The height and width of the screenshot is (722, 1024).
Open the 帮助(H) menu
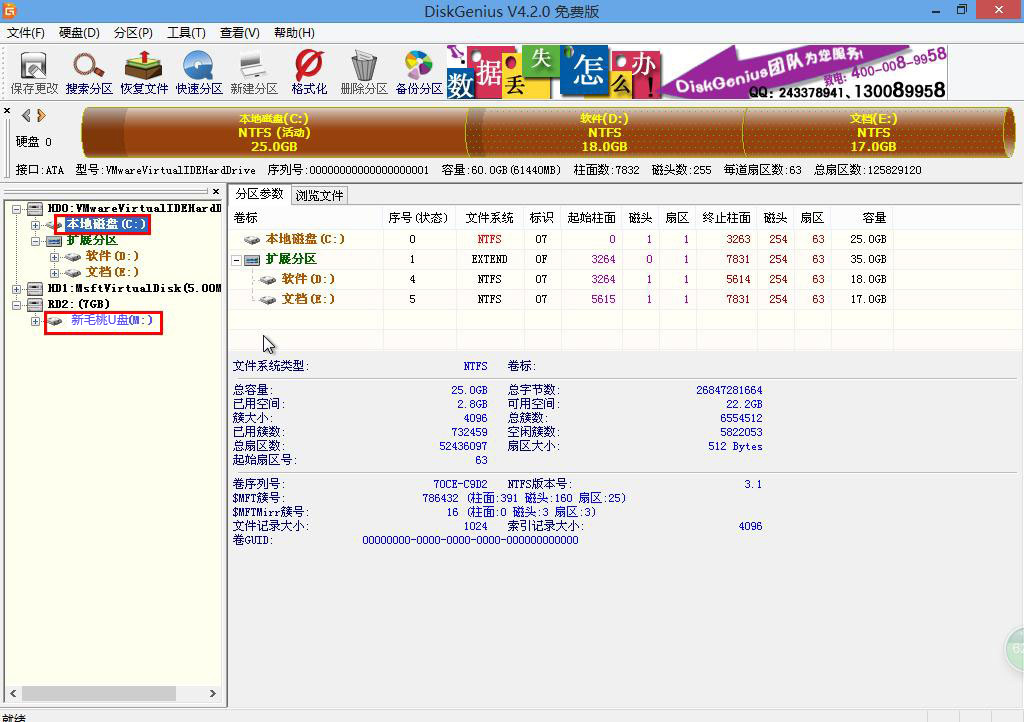[x=294, y=33]
